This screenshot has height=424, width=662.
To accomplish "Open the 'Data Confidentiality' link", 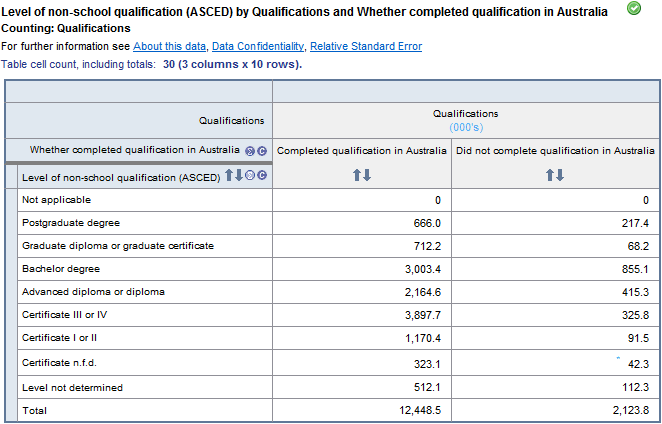I will (258, 47).
